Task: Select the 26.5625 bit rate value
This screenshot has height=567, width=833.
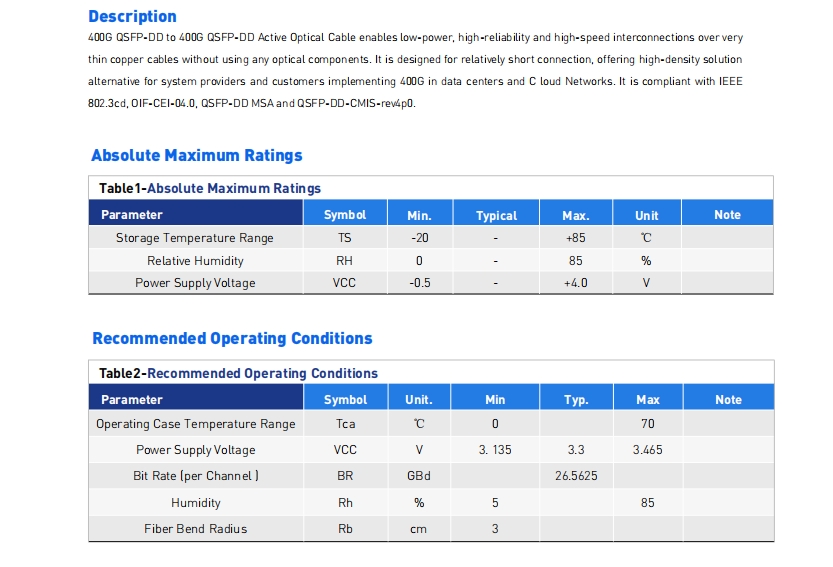Action: click(x=576, y=476)
